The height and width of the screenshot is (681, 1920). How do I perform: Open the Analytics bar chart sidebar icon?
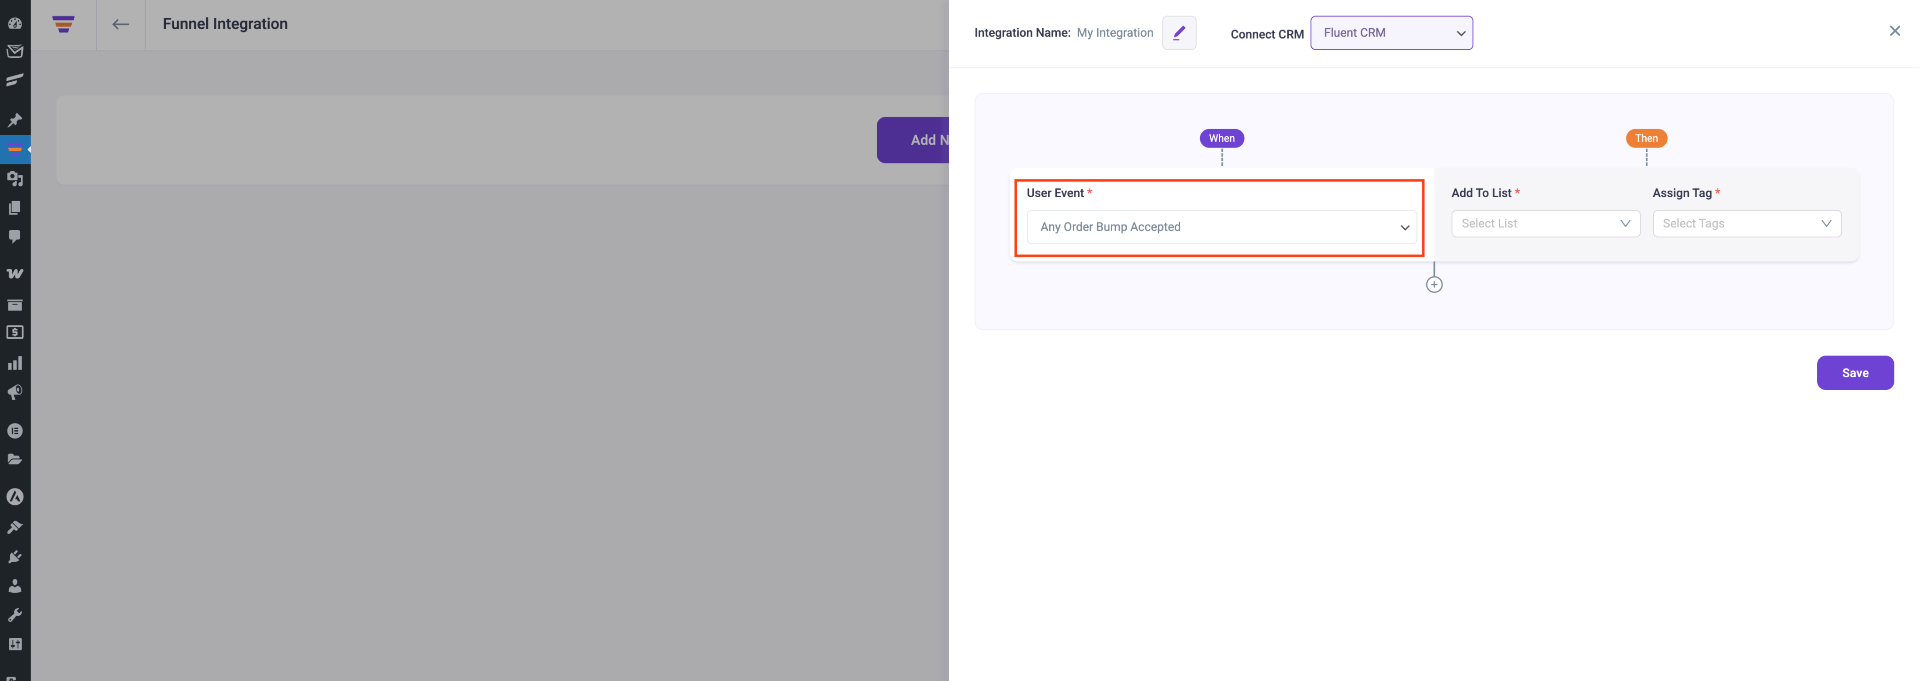(15, 363)
